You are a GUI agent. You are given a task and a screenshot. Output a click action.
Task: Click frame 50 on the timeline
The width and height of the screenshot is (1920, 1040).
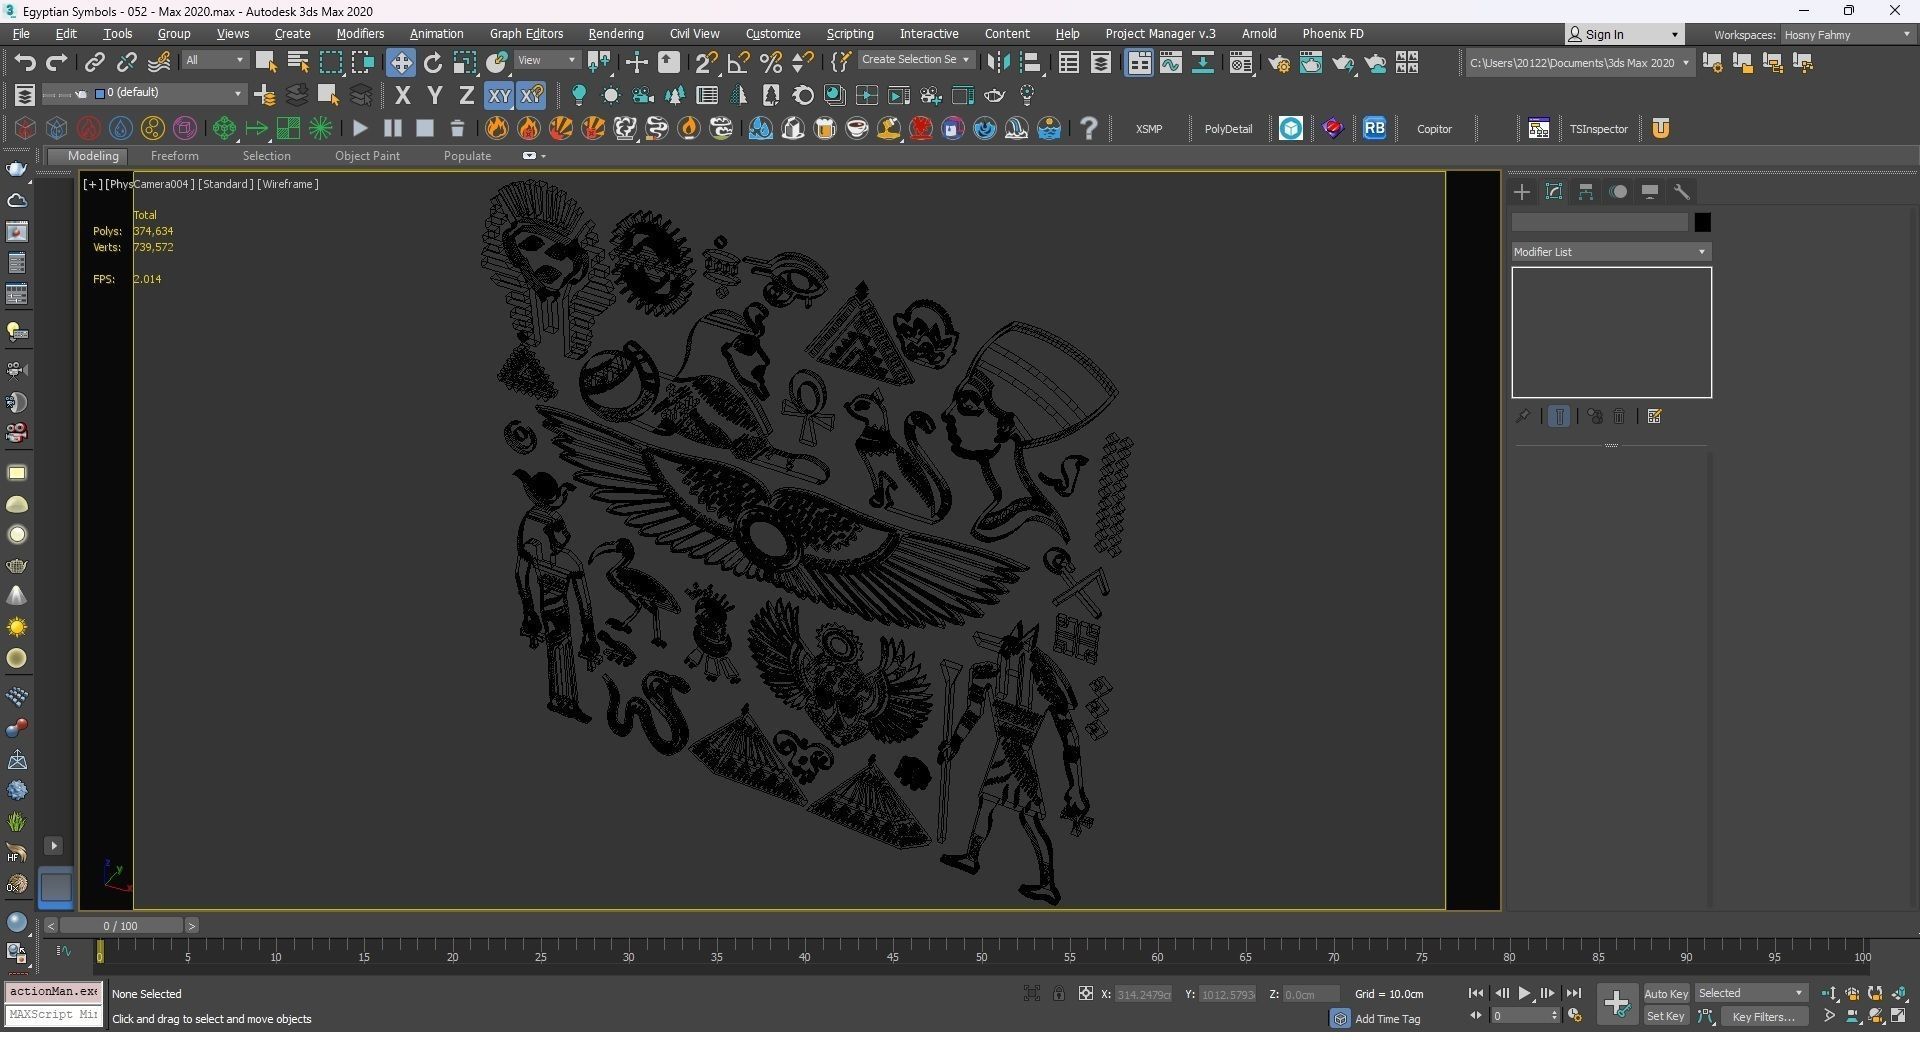981,956
